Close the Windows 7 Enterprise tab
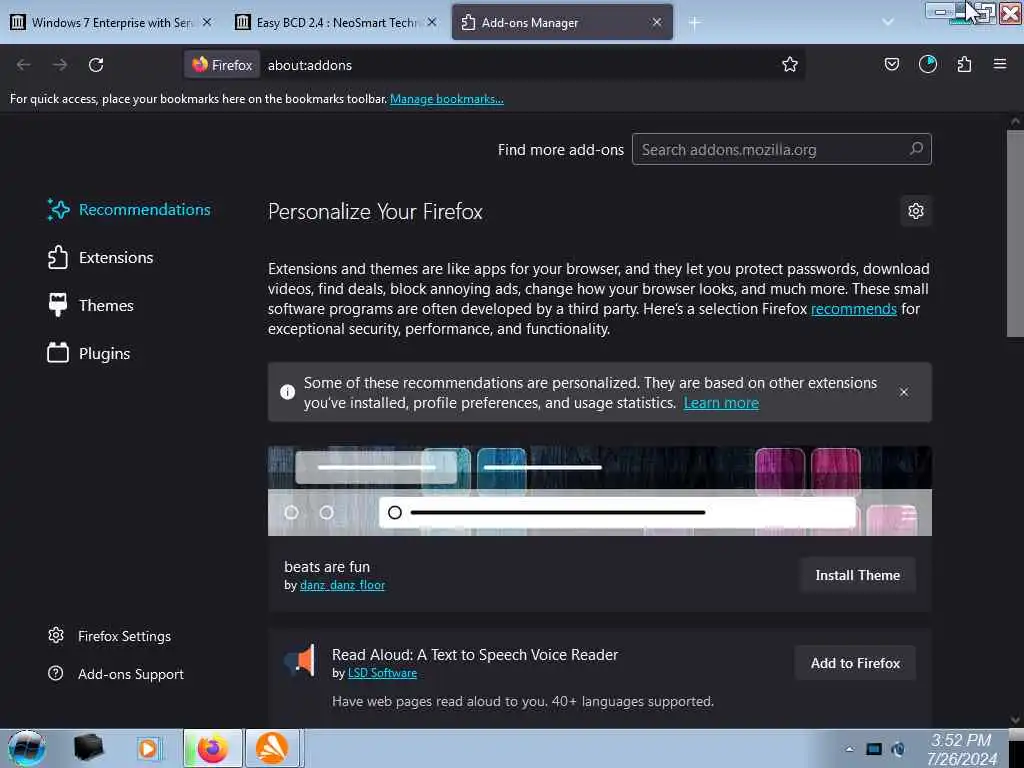Image resolution: width=1024 pixels, height=768 pixels. 207,22
